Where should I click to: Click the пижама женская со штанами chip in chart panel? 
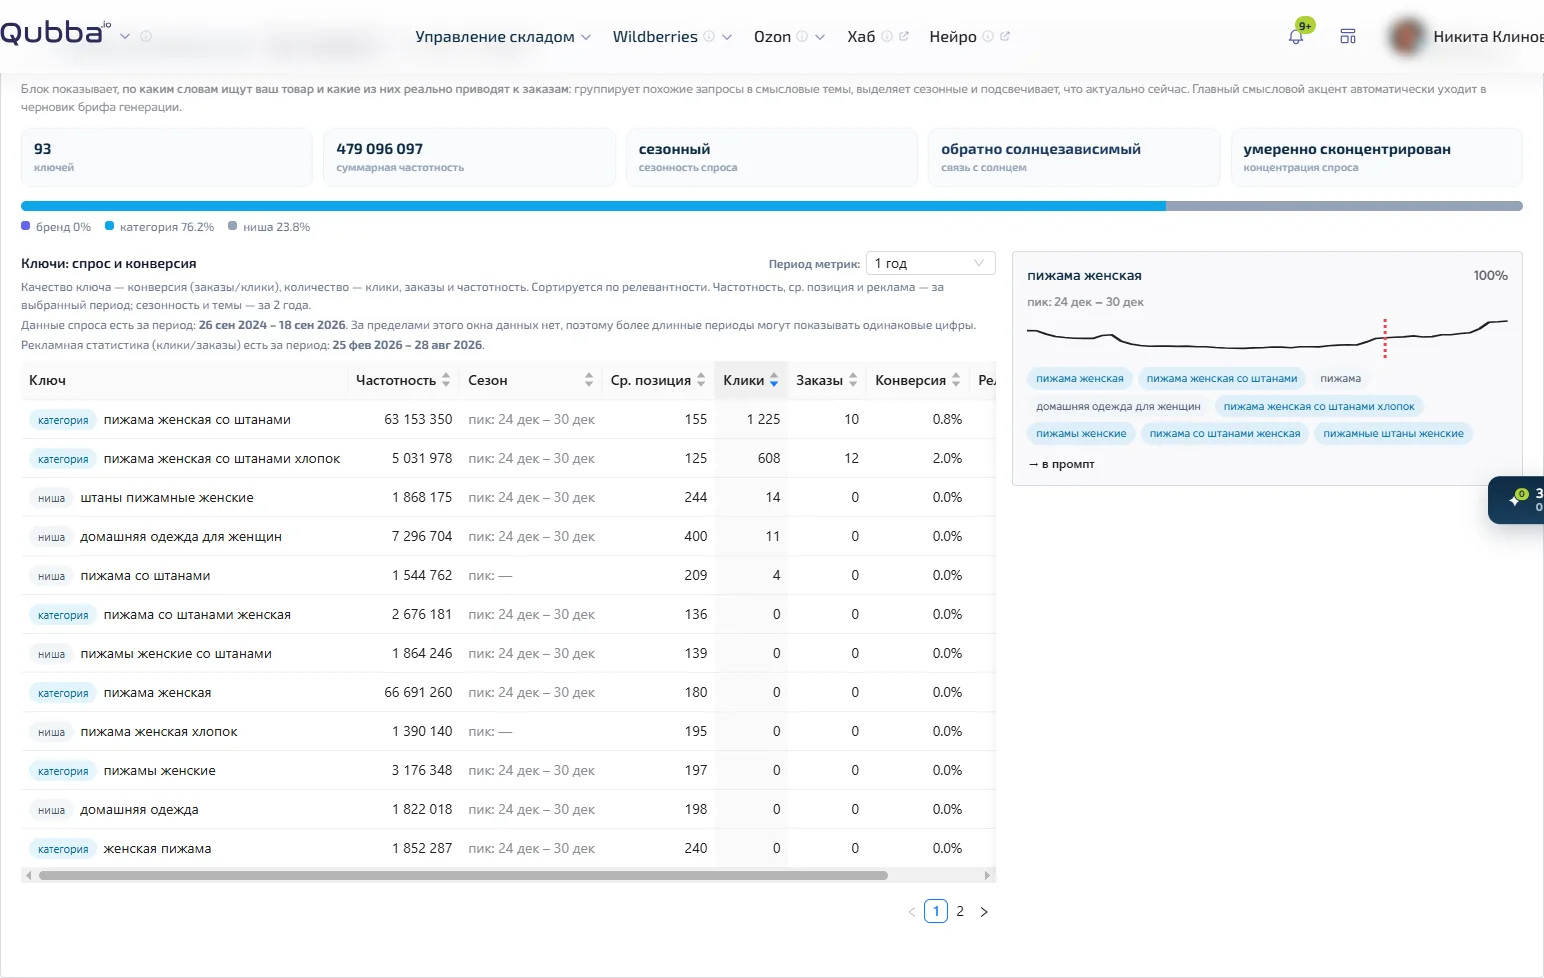pos(1222,378)
